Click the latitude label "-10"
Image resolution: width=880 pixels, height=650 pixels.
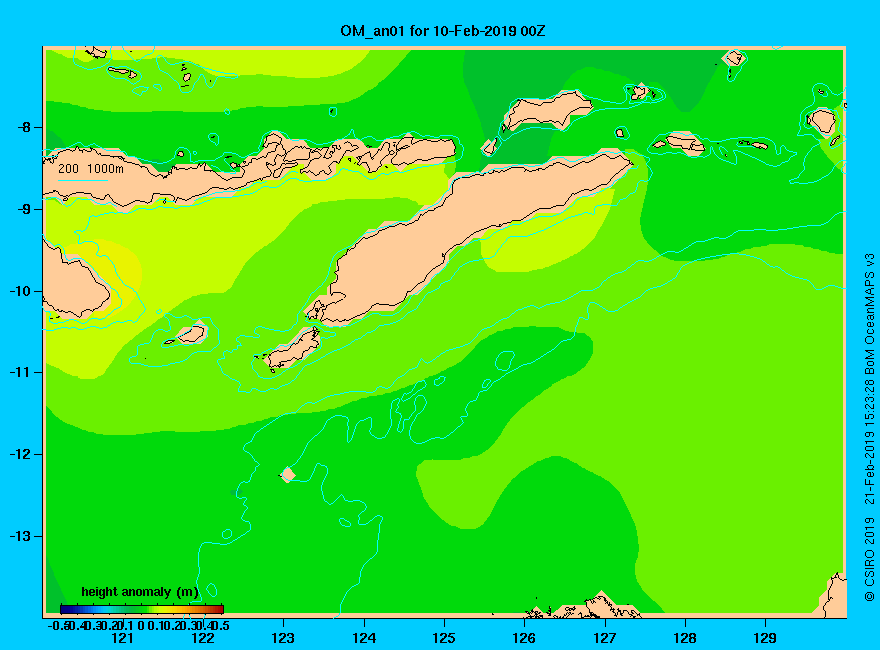pos(20,291)
